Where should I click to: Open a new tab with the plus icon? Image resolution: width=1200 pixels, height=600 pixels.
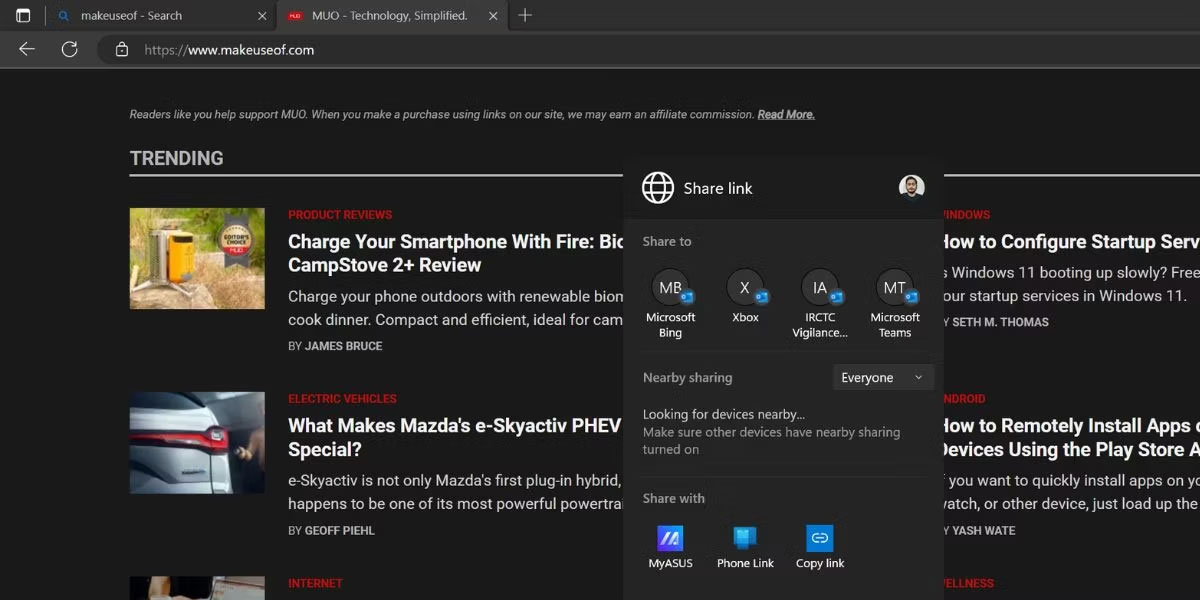tap(525, 15)
